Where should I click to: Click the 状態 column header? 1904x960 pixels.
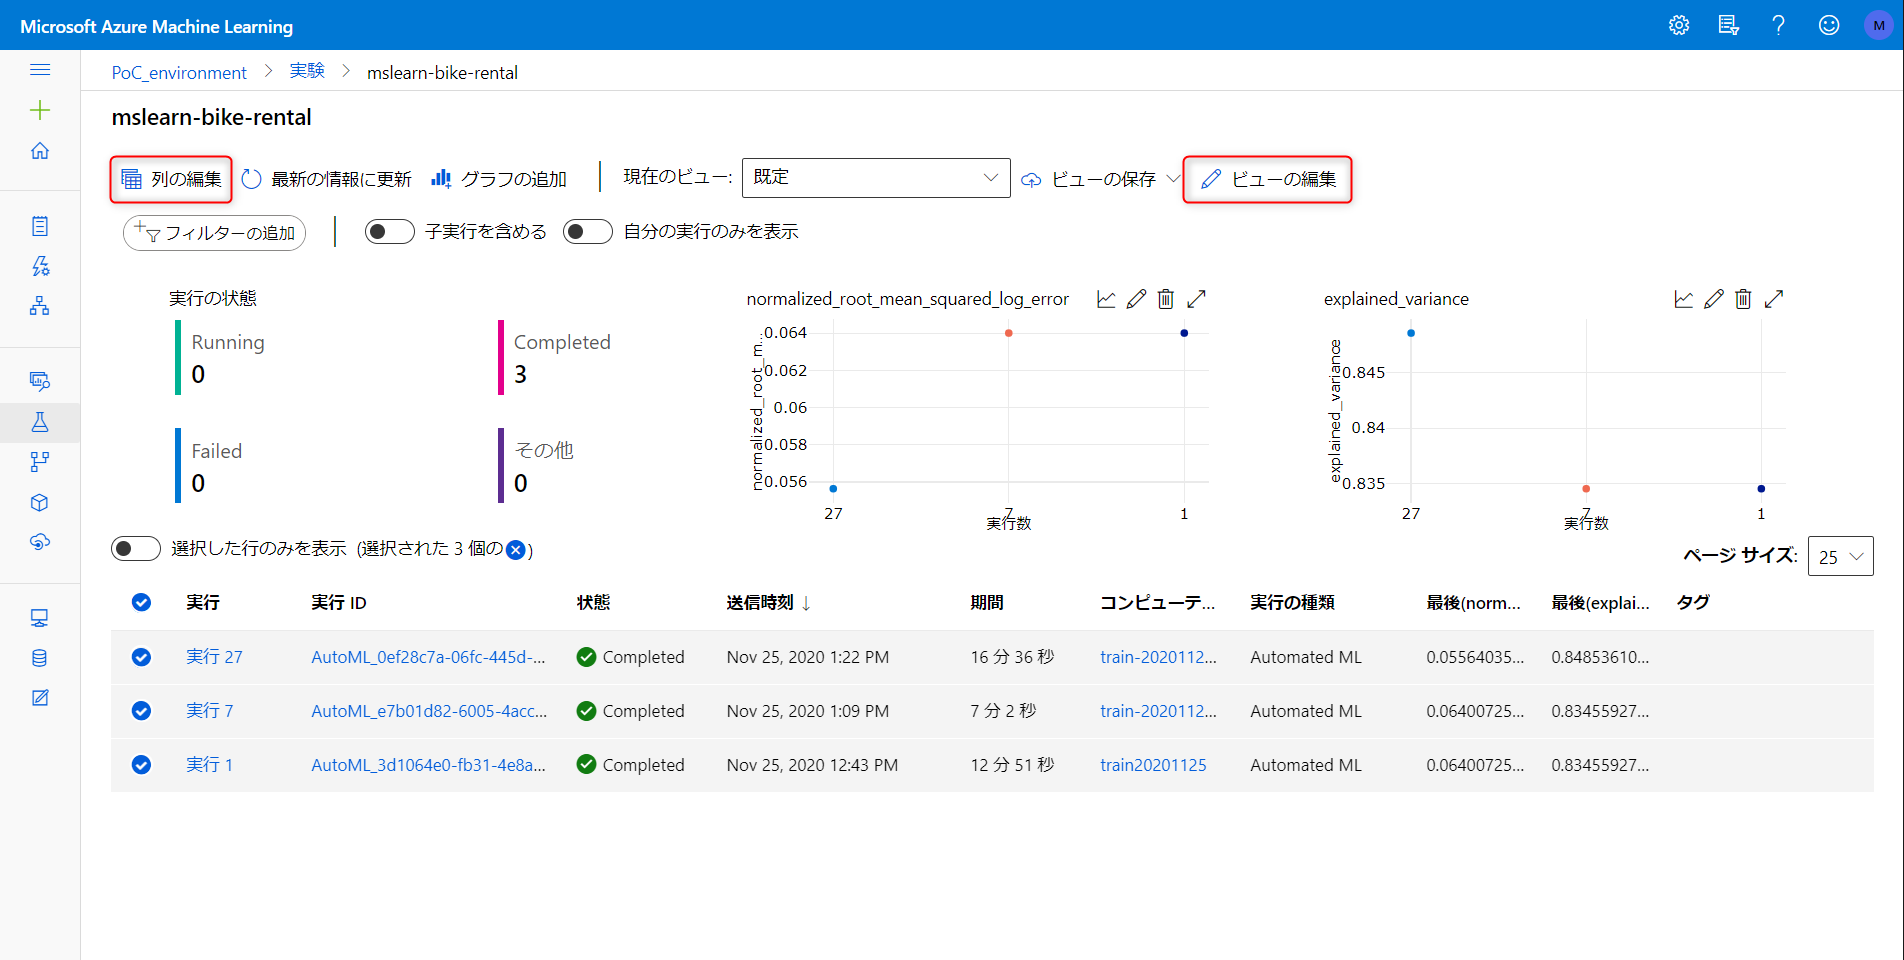[x=593, y=602]
